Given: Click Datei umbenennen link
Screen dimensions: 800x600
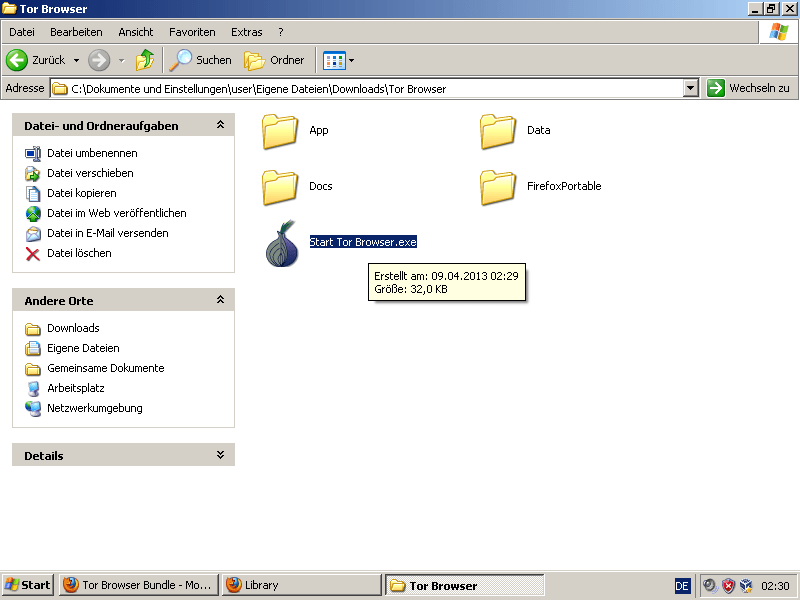Looking at the screenshot, I should pyautogui.click(x=92, y=153).
